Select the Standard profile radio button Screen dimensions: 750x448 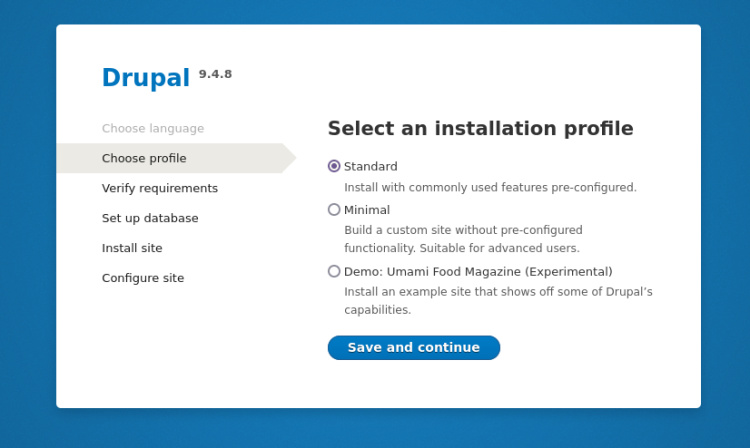point(334,166)
